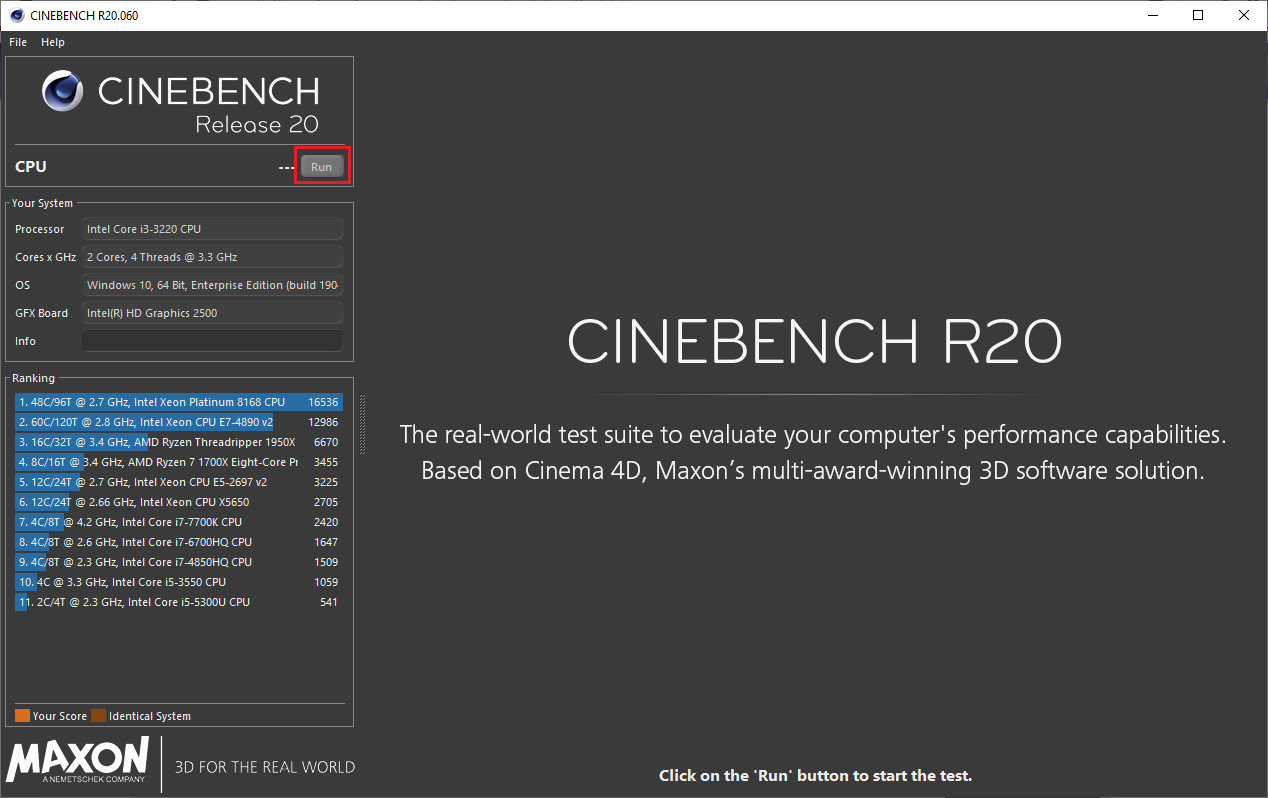The width and height of the screenshot is (1268, 798).
Task: Select ranking entry Ryzen 7 1700X
Action: tap(179, 462)
